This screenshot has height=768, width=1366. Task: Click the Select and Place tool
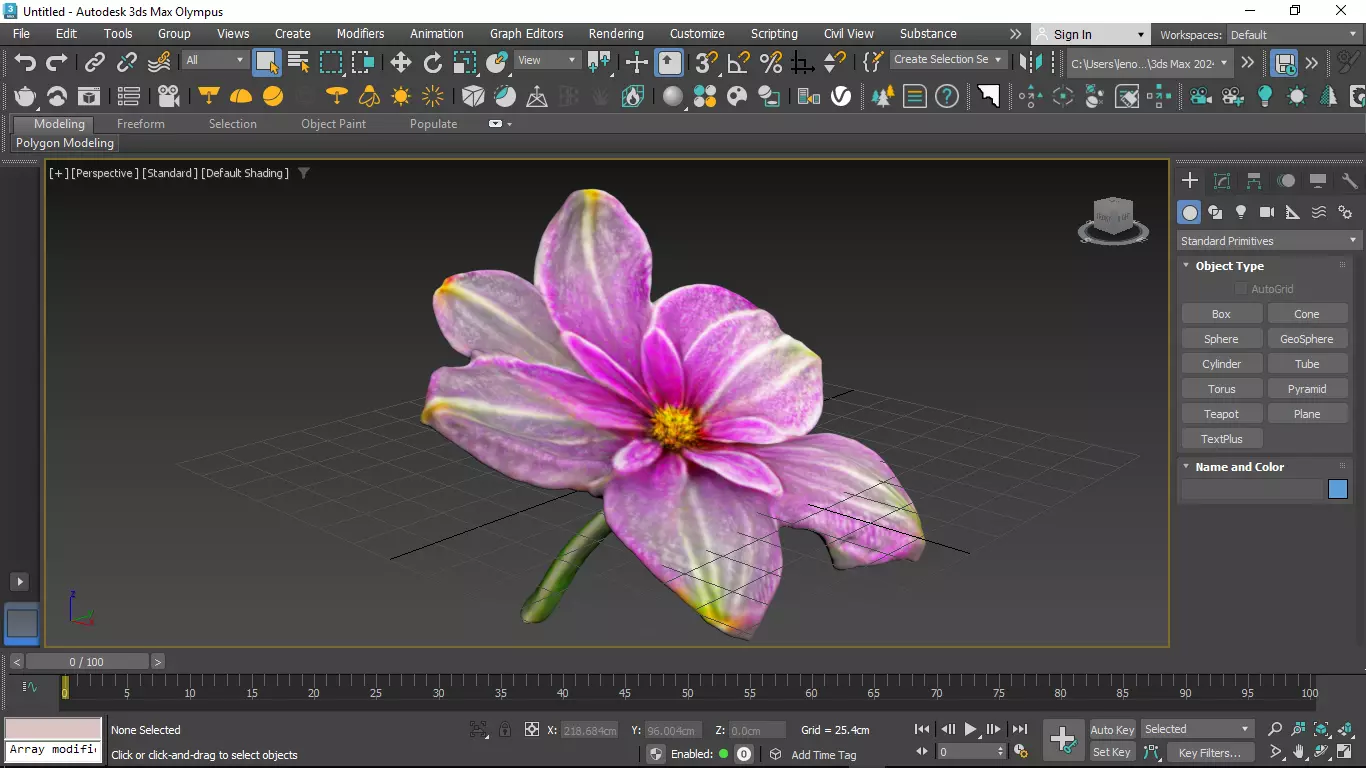point(497,63)
